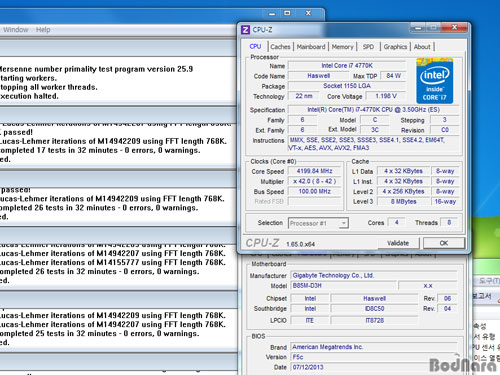This screenshot has width=500, height=375.
Task: Click the empty Rated FSB field
Action: (315, 201)
